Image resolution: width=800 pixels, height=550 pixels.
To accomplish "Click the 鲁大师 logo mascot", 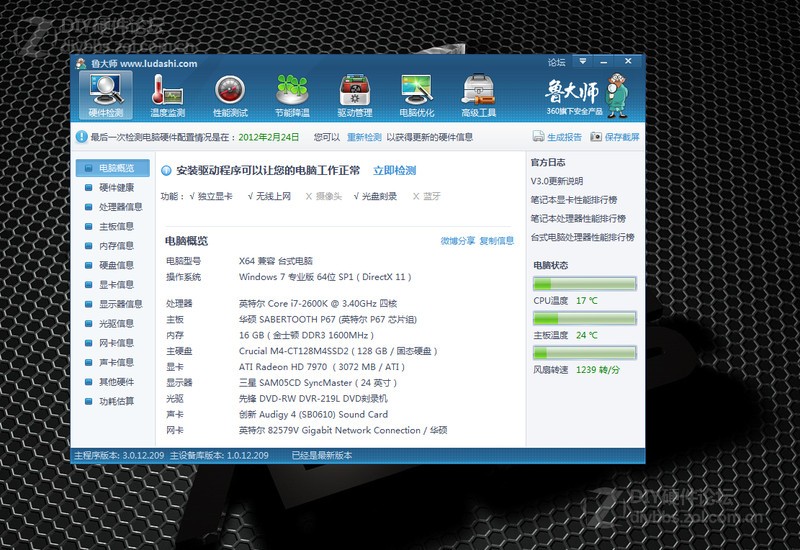I will click(x=617, y=95).
